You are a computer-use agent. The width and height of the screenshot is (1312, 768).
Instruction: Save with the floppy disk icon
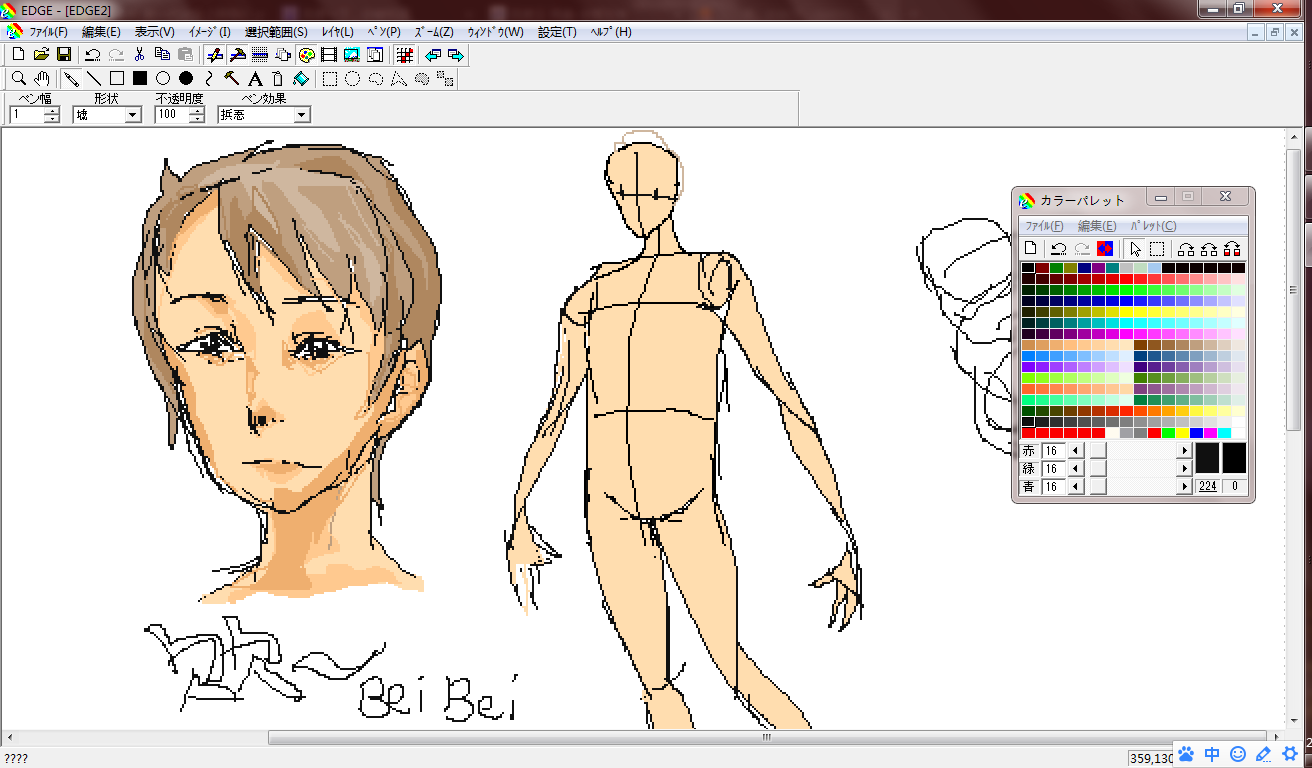[63, 55]
